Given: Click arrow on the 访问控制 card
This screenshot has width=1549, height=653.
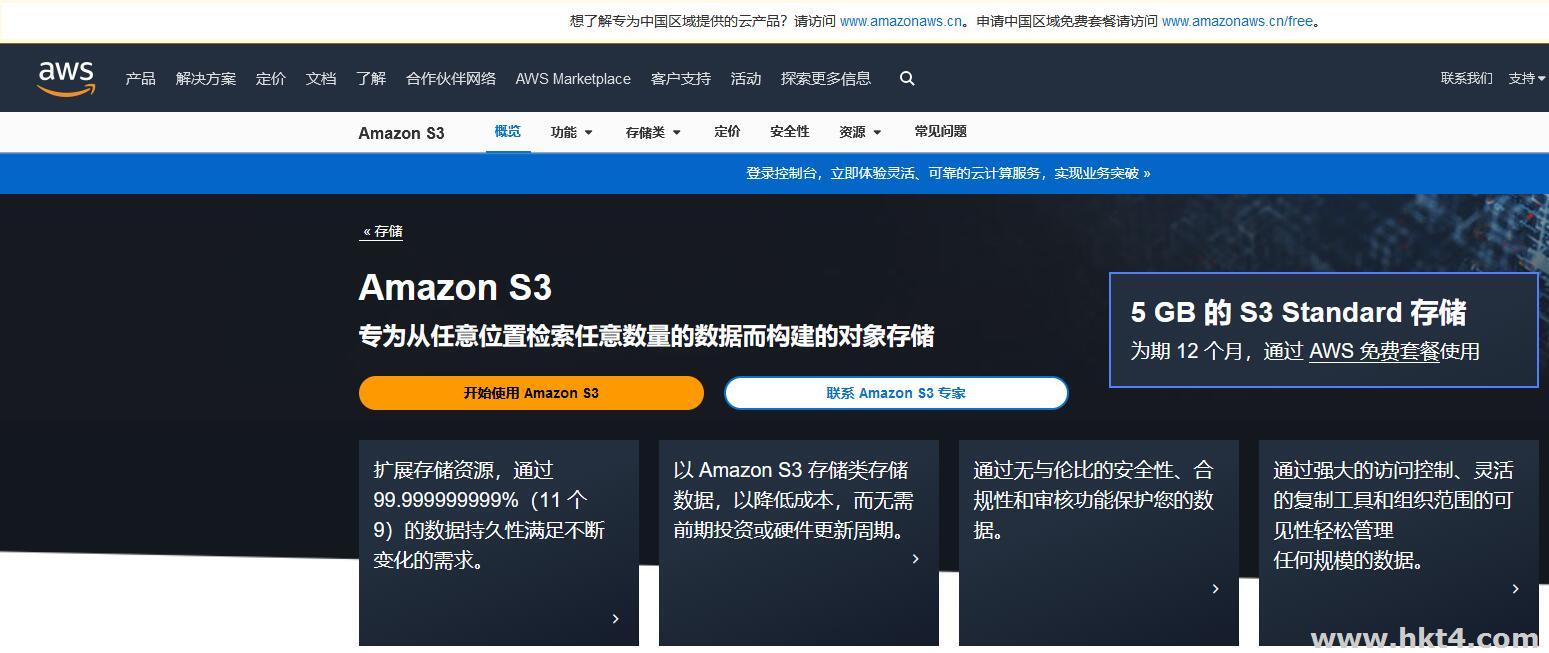Looking at the screenshot, I should click(1515, 589).
